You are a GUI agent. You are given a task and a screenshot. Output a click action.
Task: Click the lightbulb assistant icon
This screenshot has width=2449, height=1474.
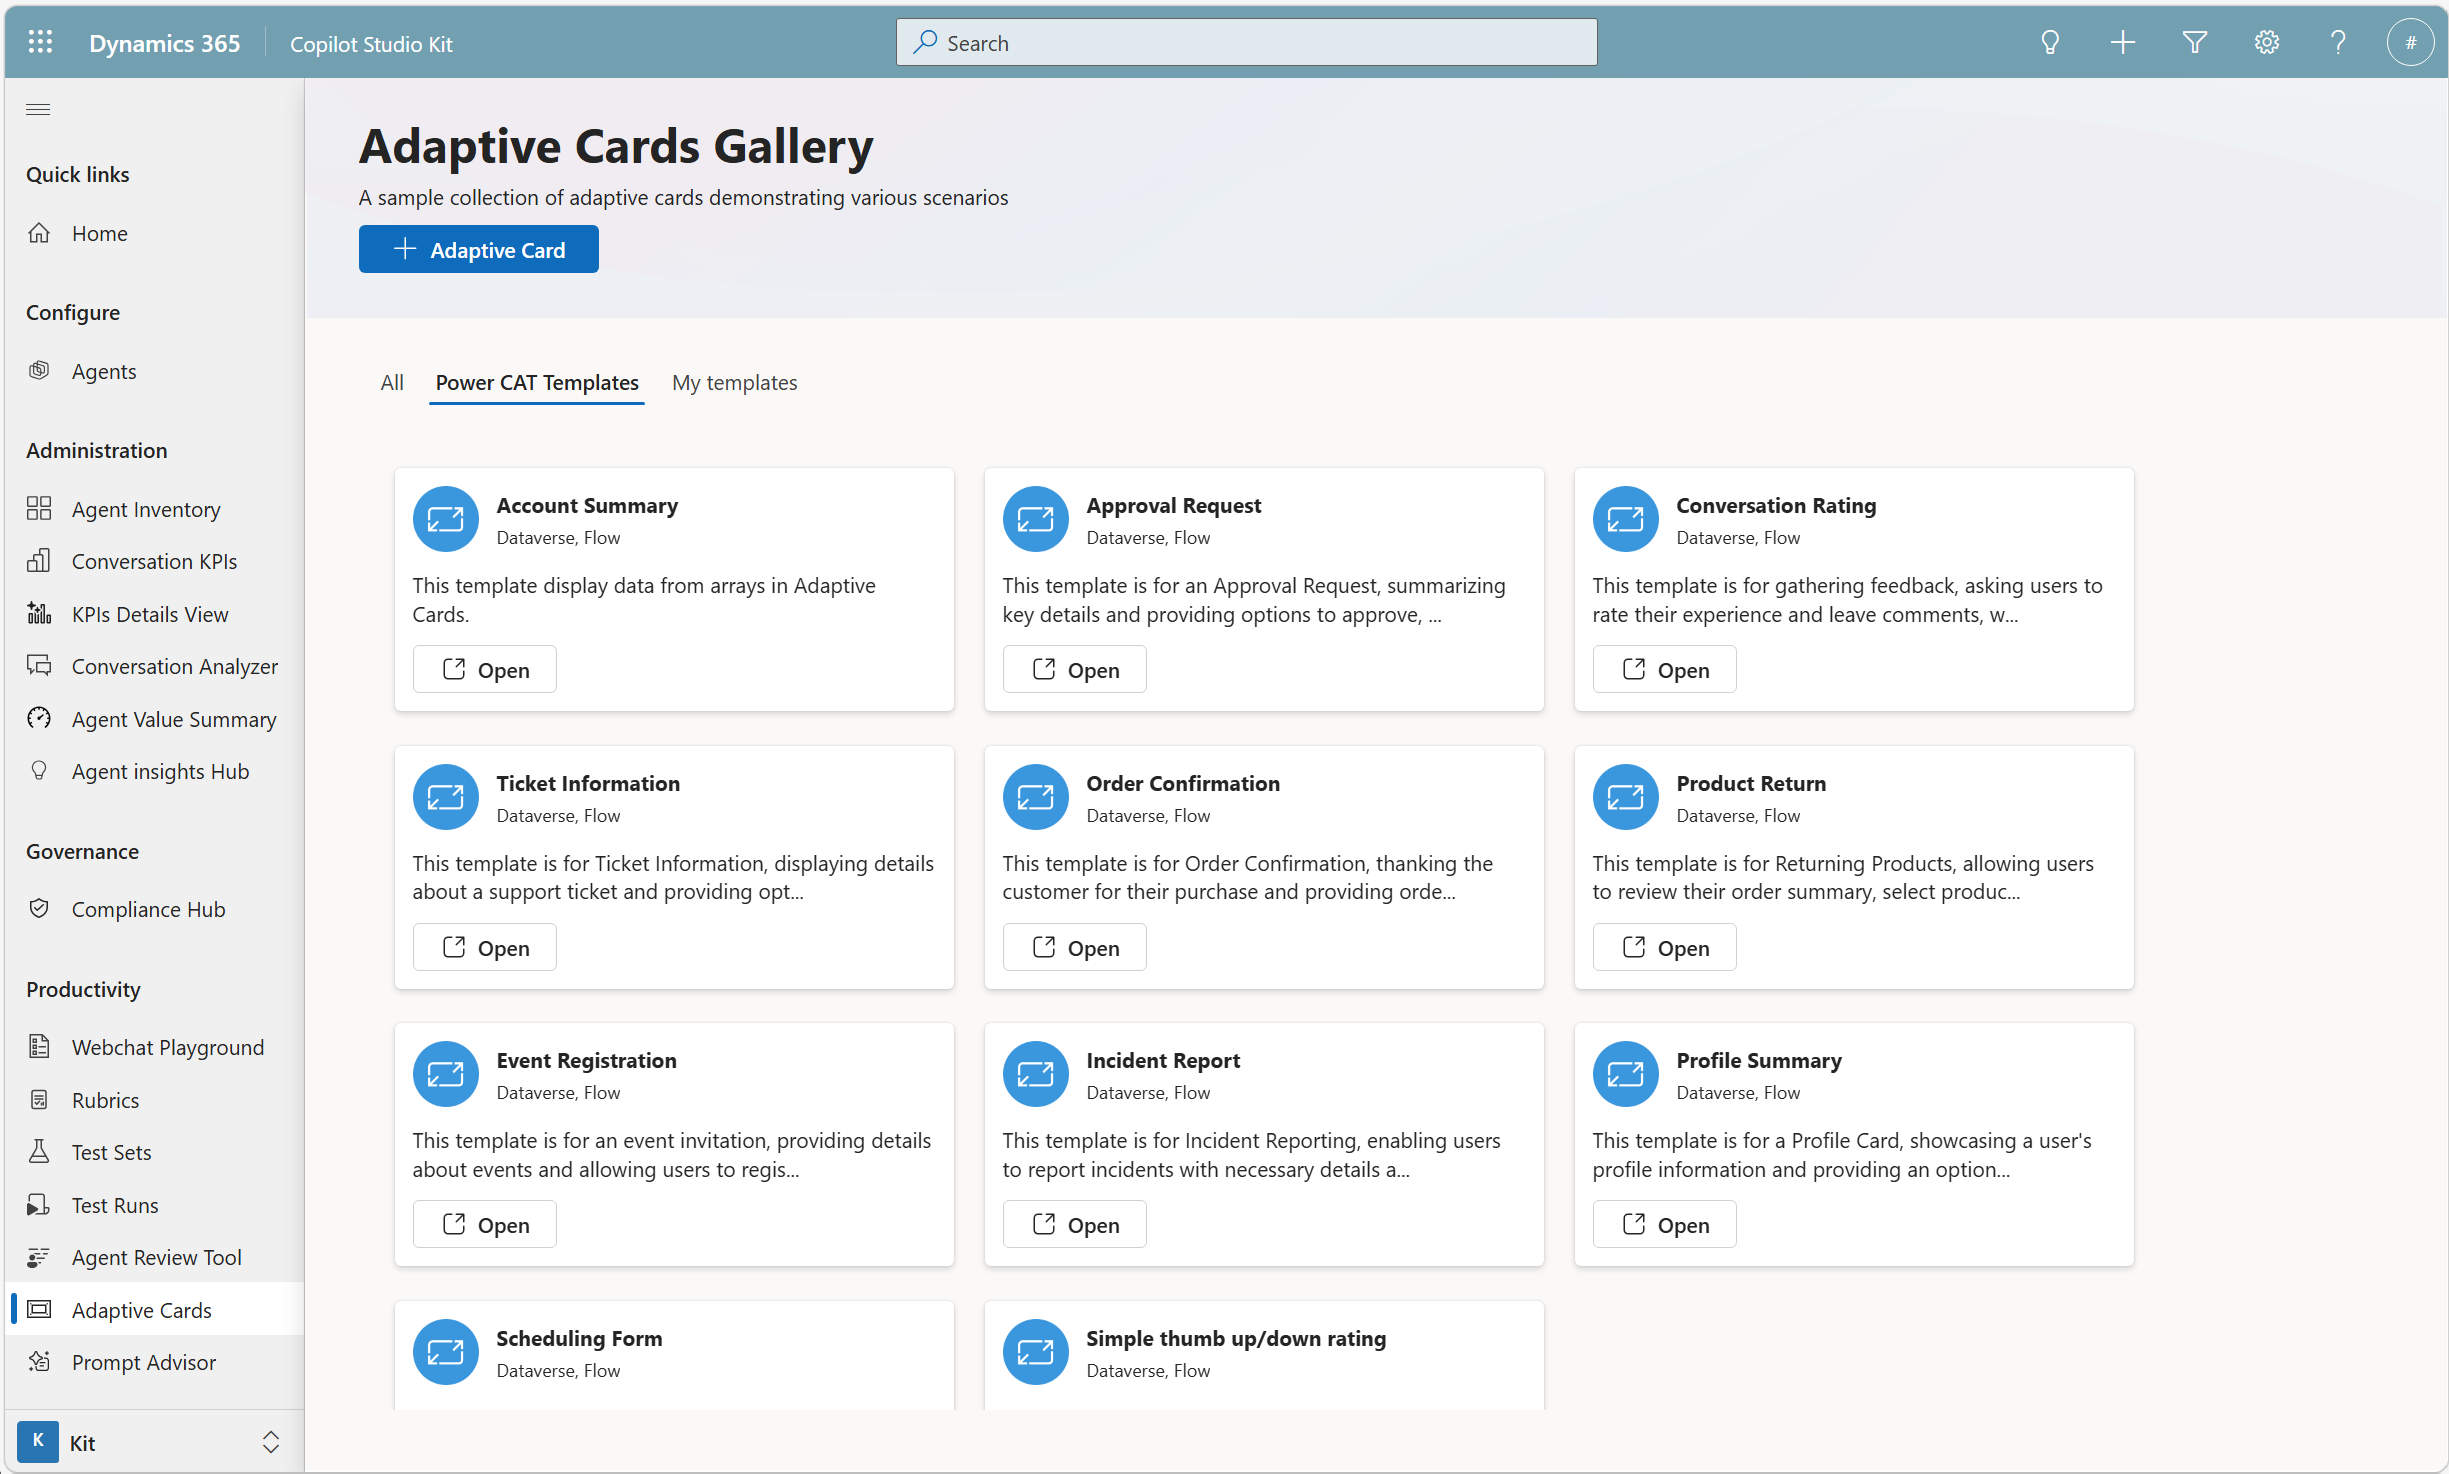tap(2050, 43)
